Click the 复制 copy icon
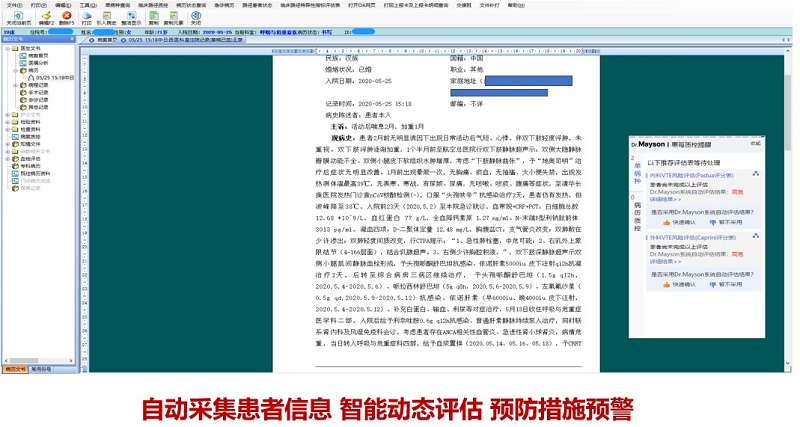This screenshot has width=800, height=427. [x=154, y=18]
